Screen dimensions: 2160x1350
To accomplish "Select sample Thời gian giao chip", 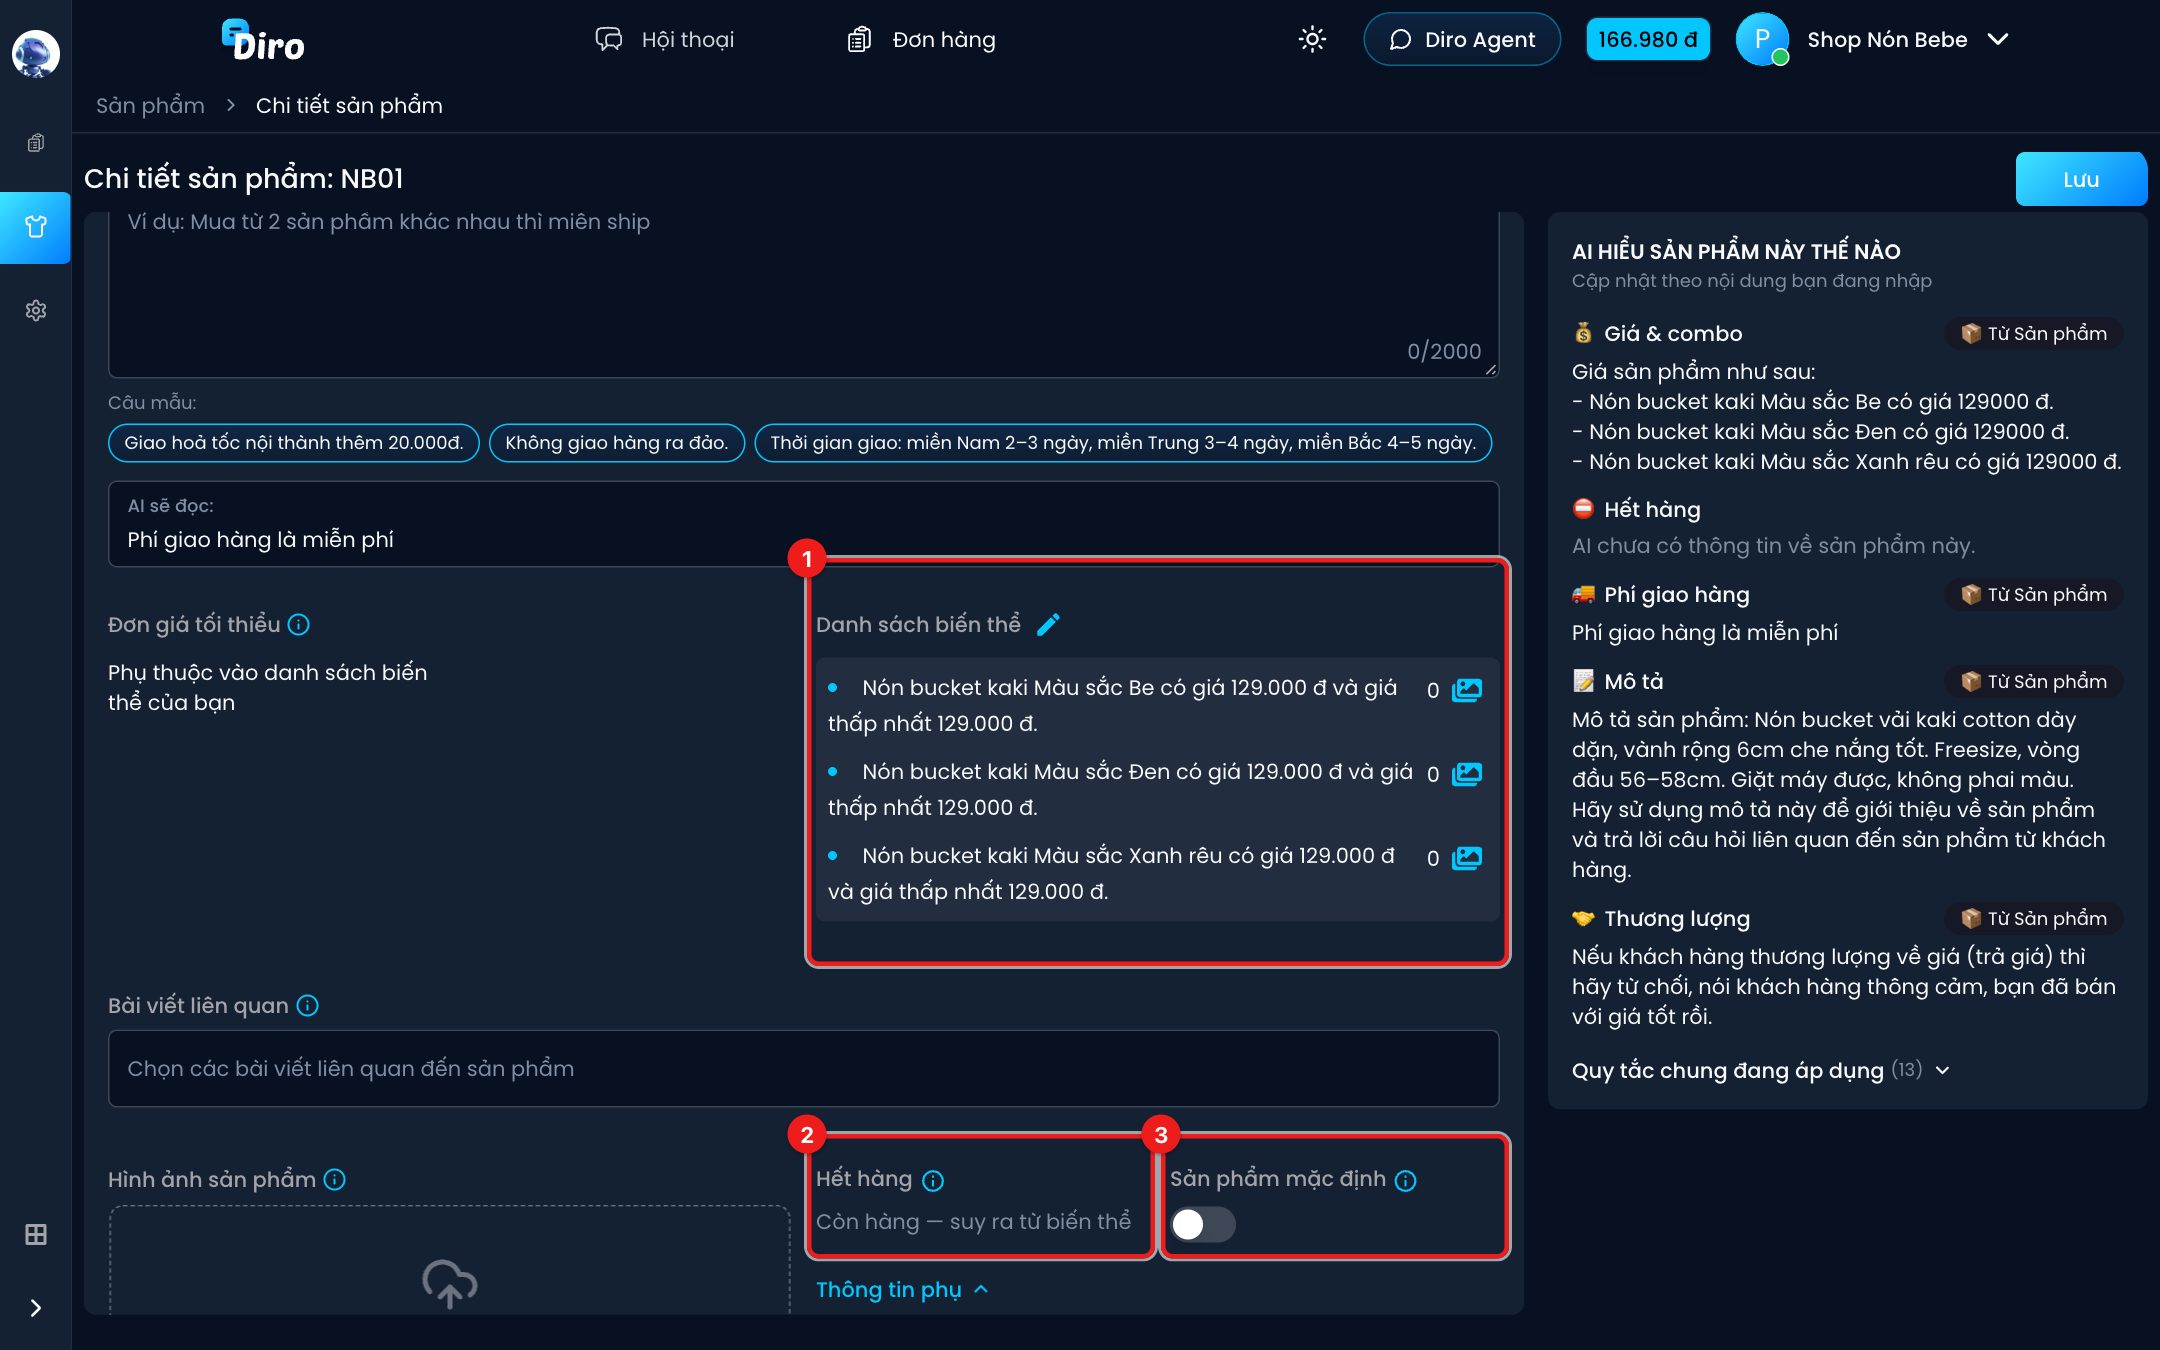I will (1122, 442).
